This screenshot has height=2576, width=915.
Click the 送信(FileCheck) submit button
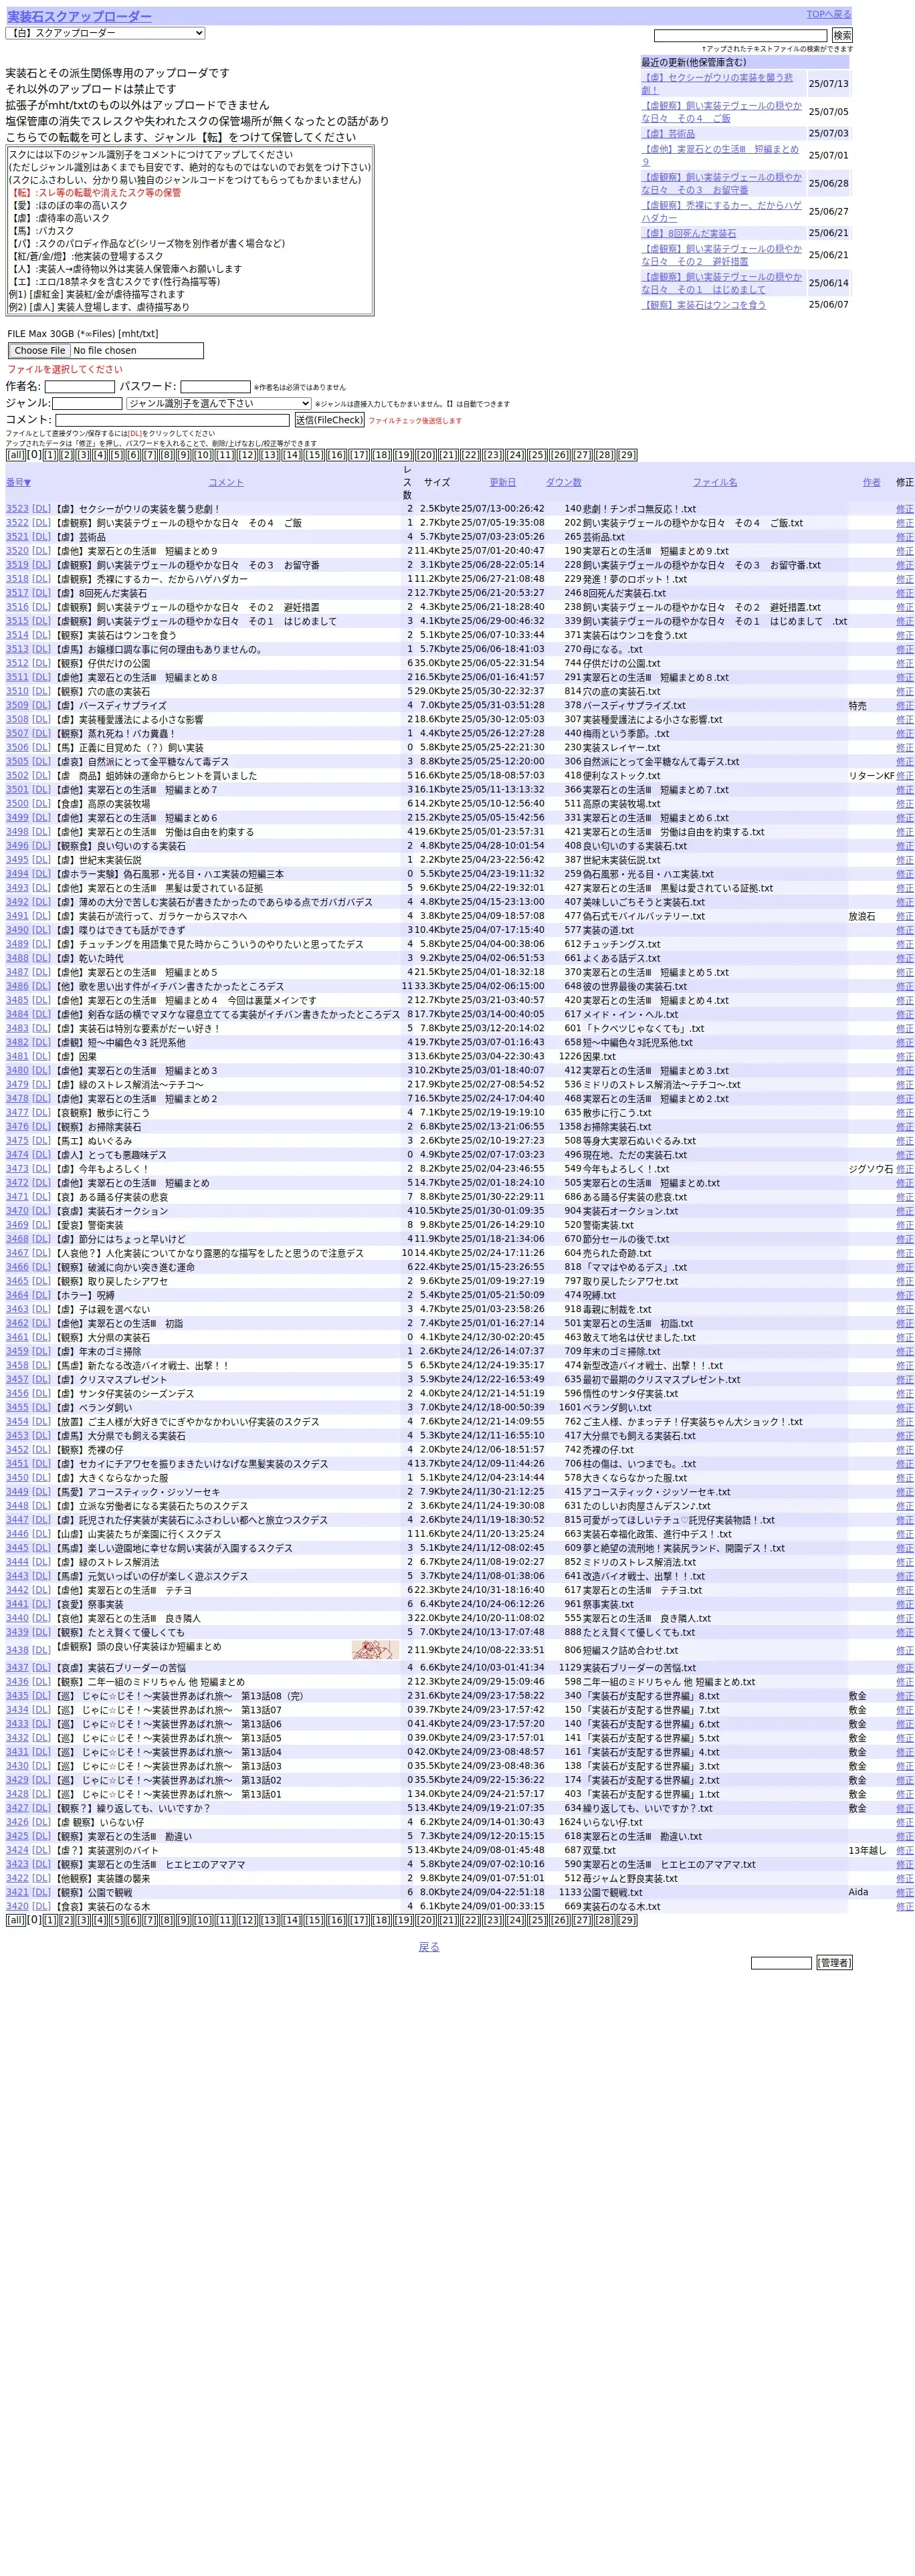point(329,420)
